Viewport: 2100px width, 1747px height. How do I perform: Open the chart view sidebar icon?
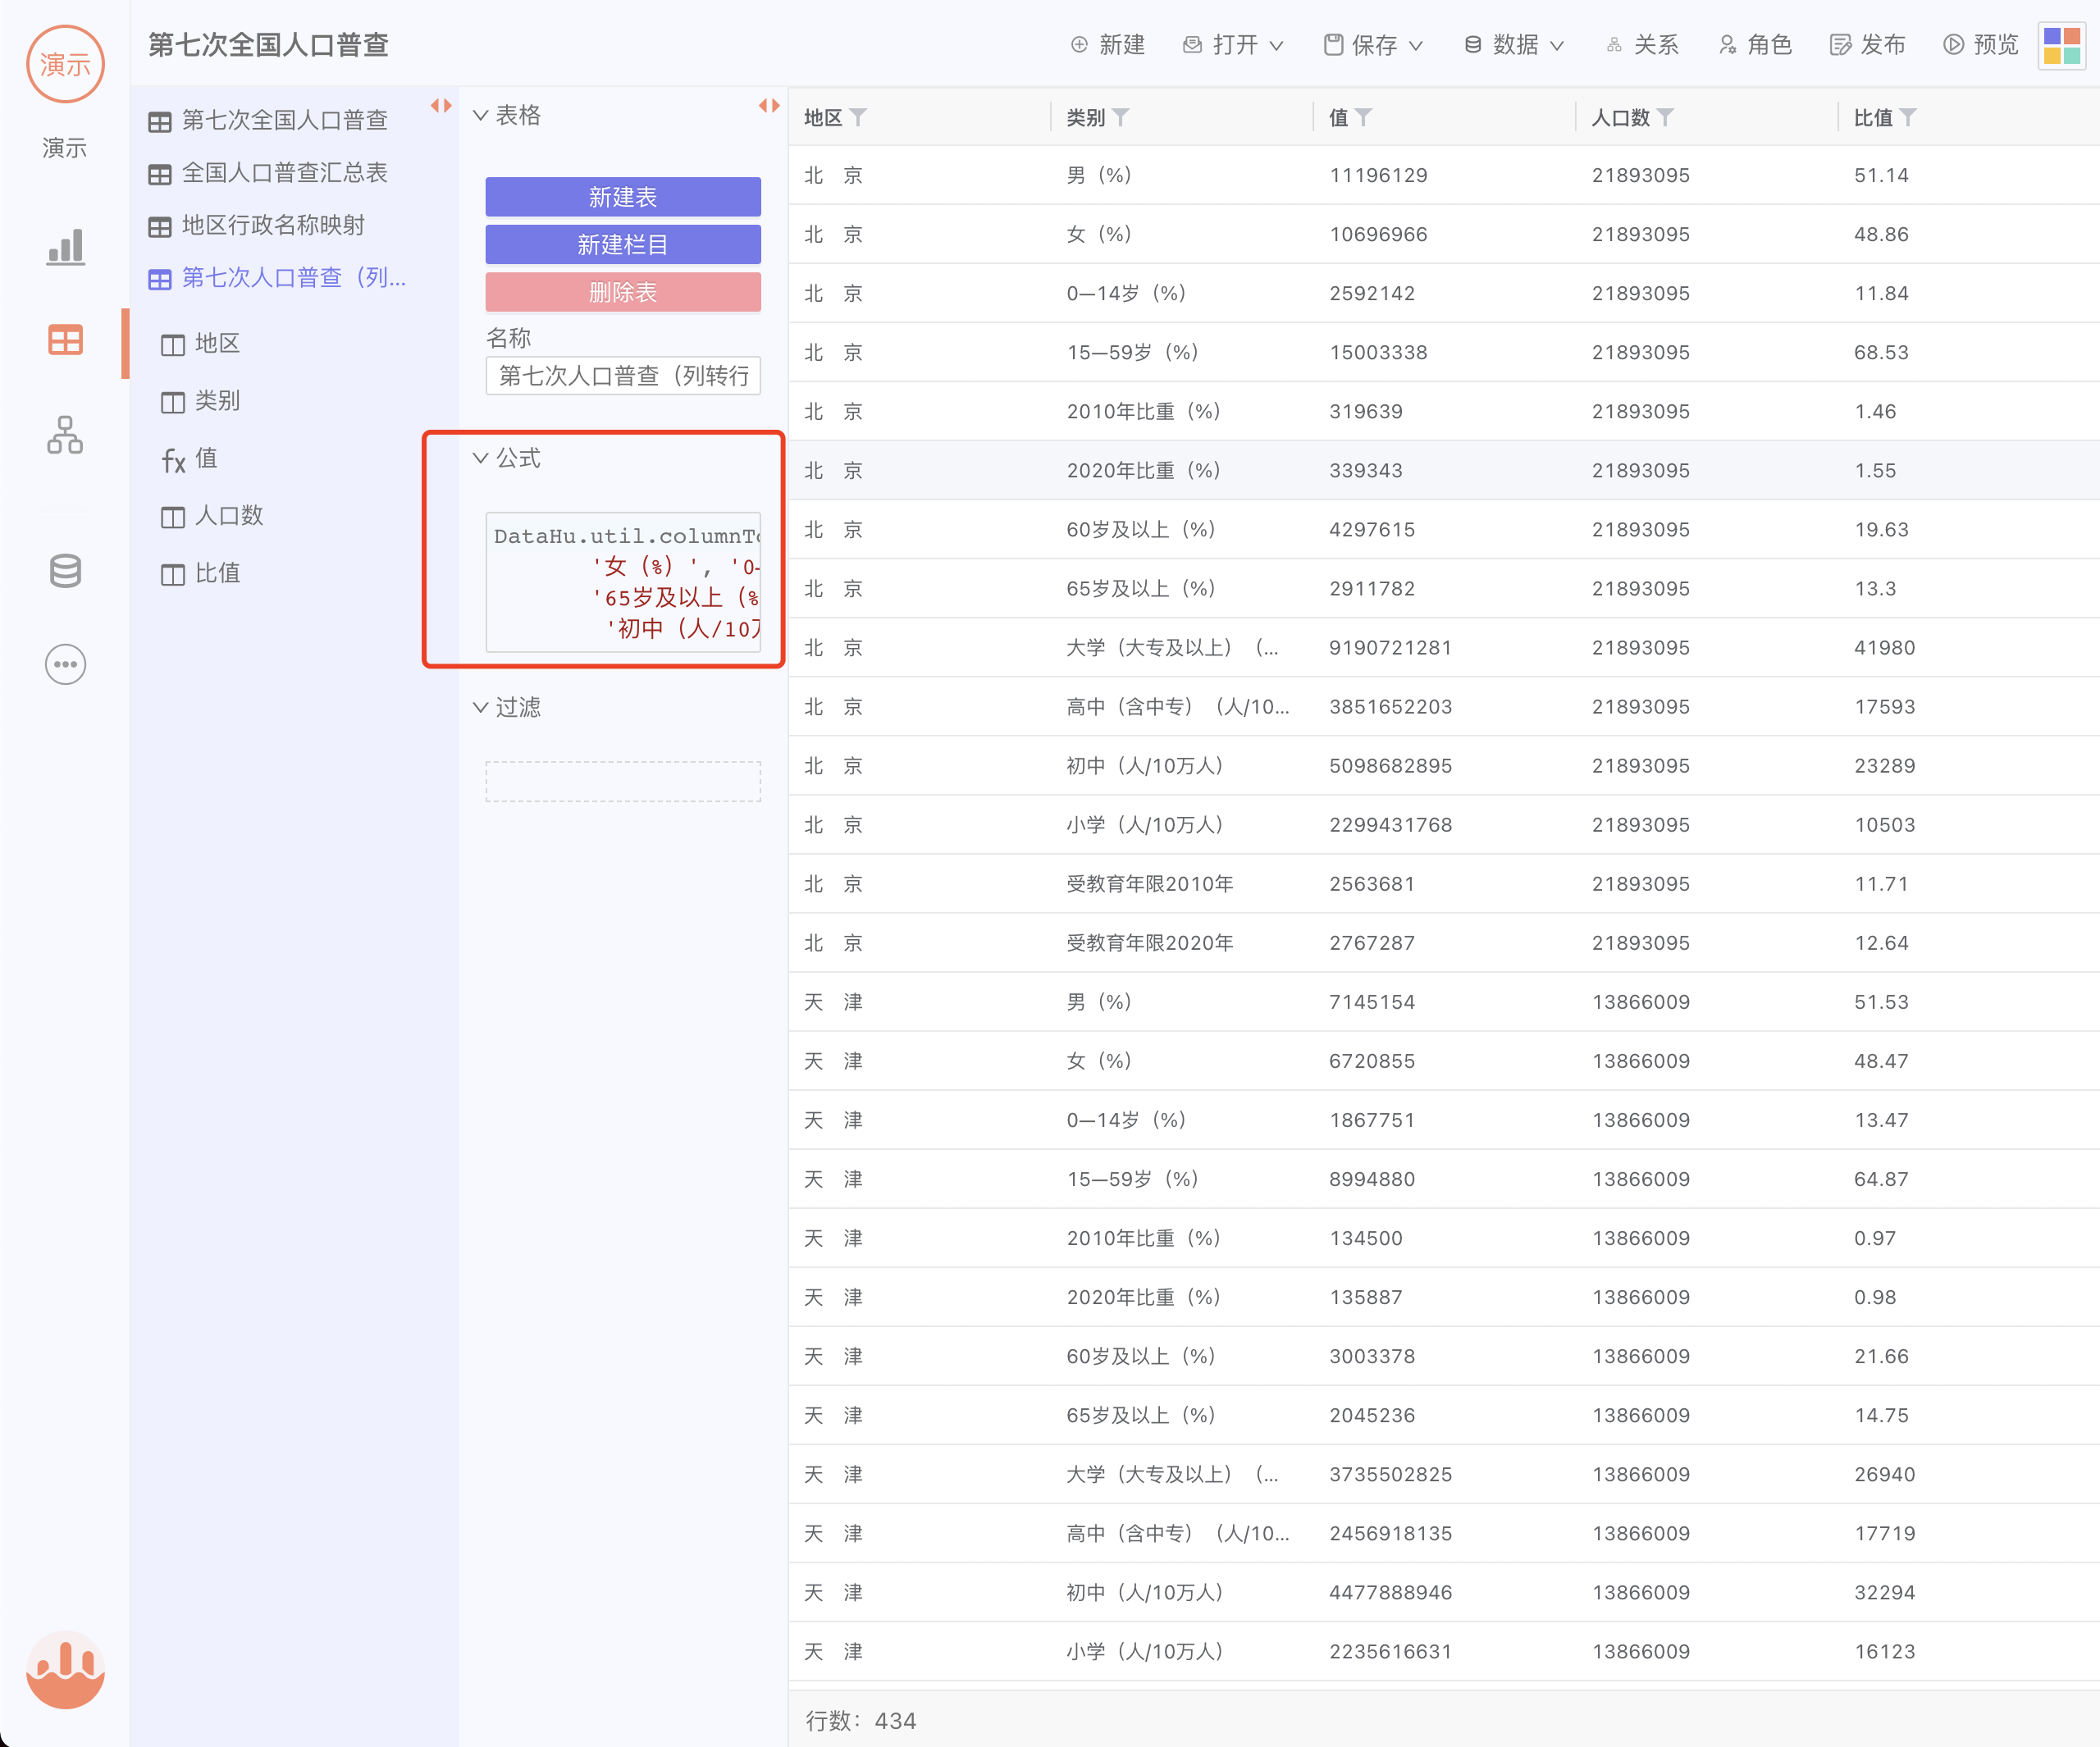66,246
